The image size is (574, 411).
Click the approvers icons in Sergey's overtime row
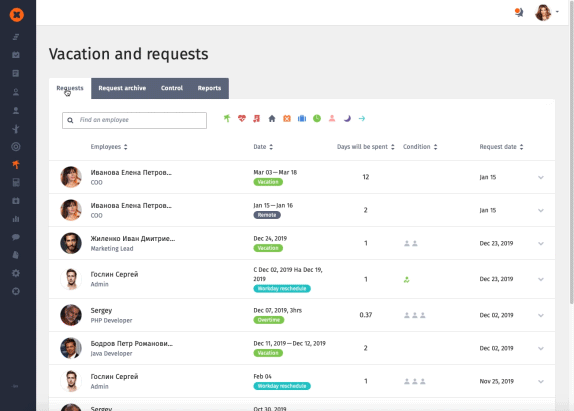[415, 315]
